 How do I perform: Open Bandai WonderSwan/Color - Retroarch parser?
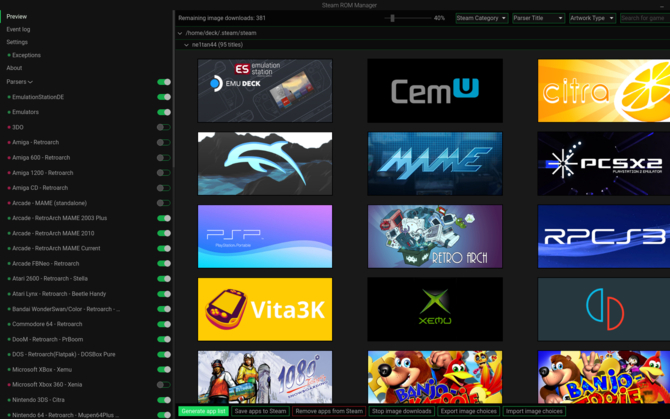(66, 309)
